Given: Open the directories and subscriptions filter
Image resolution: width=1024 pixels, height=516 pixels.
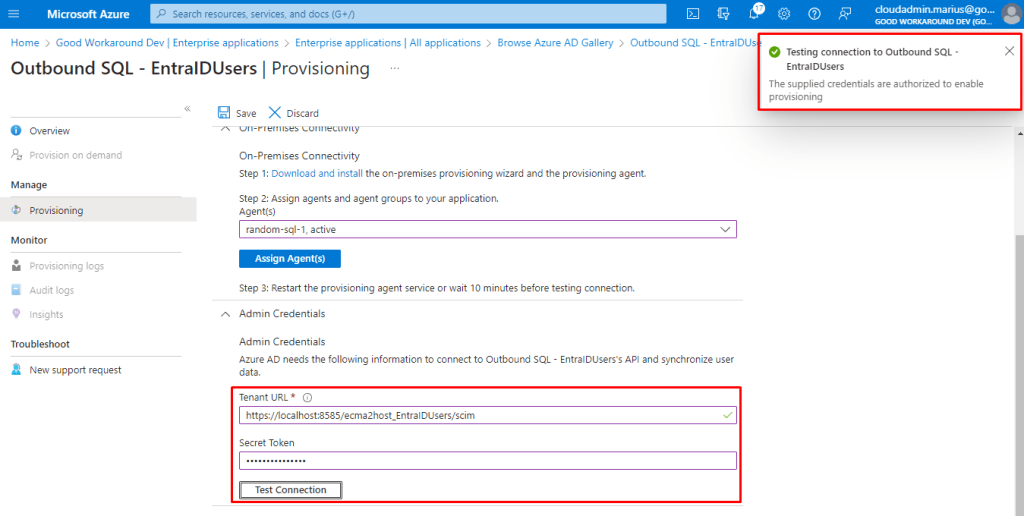Looking at the screenshot, I should (x=723, y=14).
